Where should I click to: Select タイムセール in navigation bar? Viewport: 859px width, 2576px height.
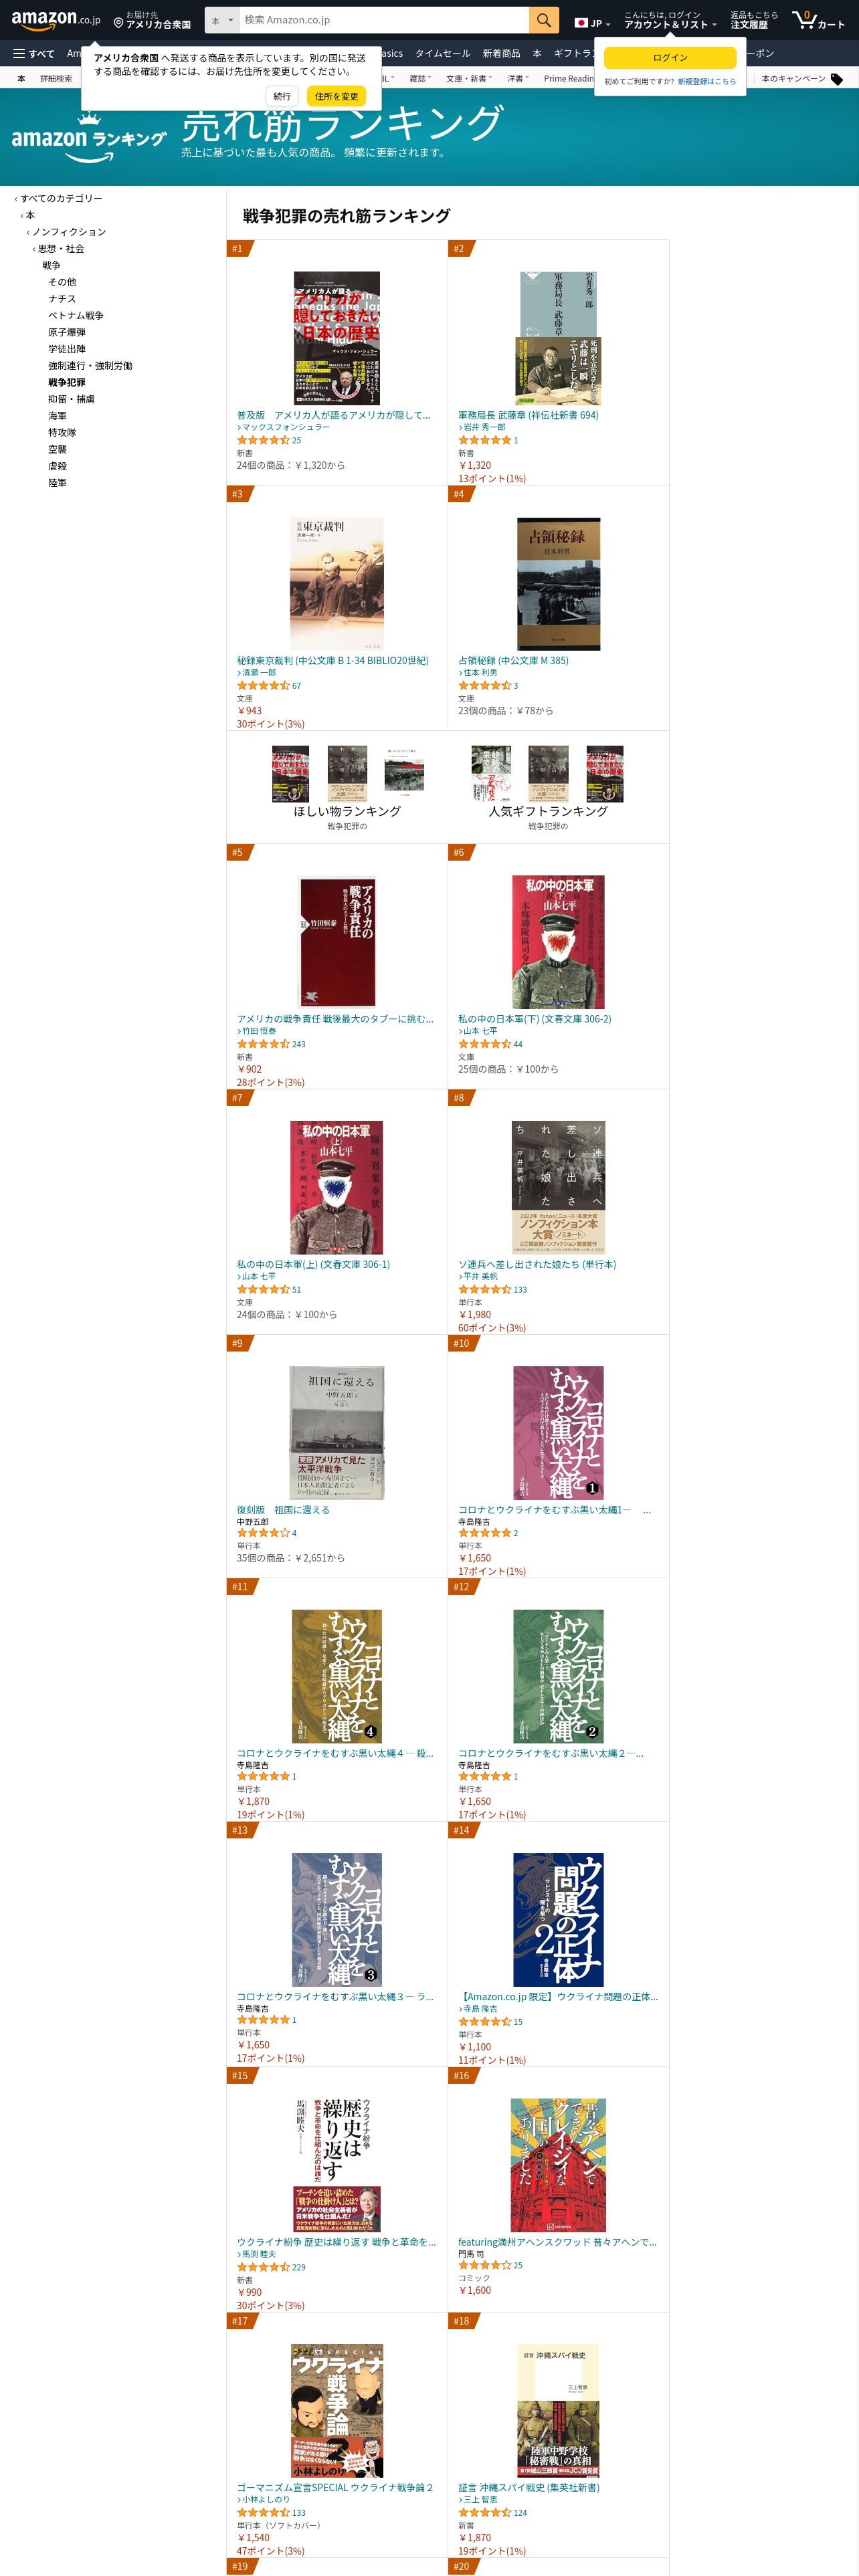coord(442,54)
